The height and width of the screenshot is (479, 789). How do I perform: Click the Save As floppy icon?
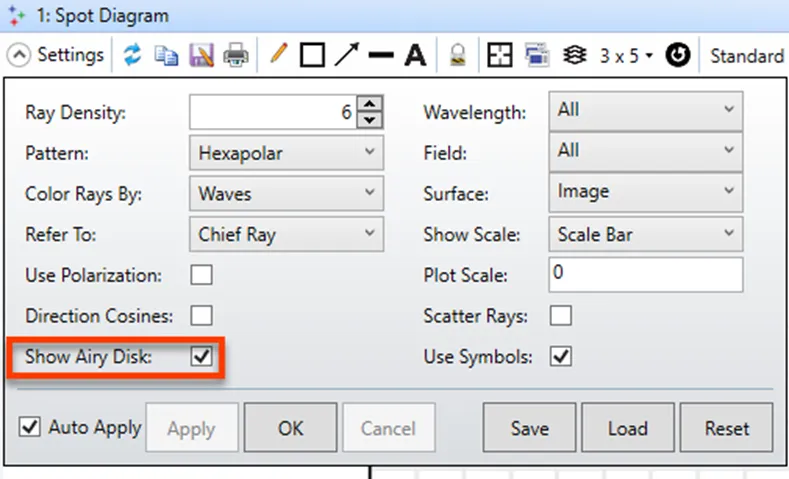[x=201, y=55]
